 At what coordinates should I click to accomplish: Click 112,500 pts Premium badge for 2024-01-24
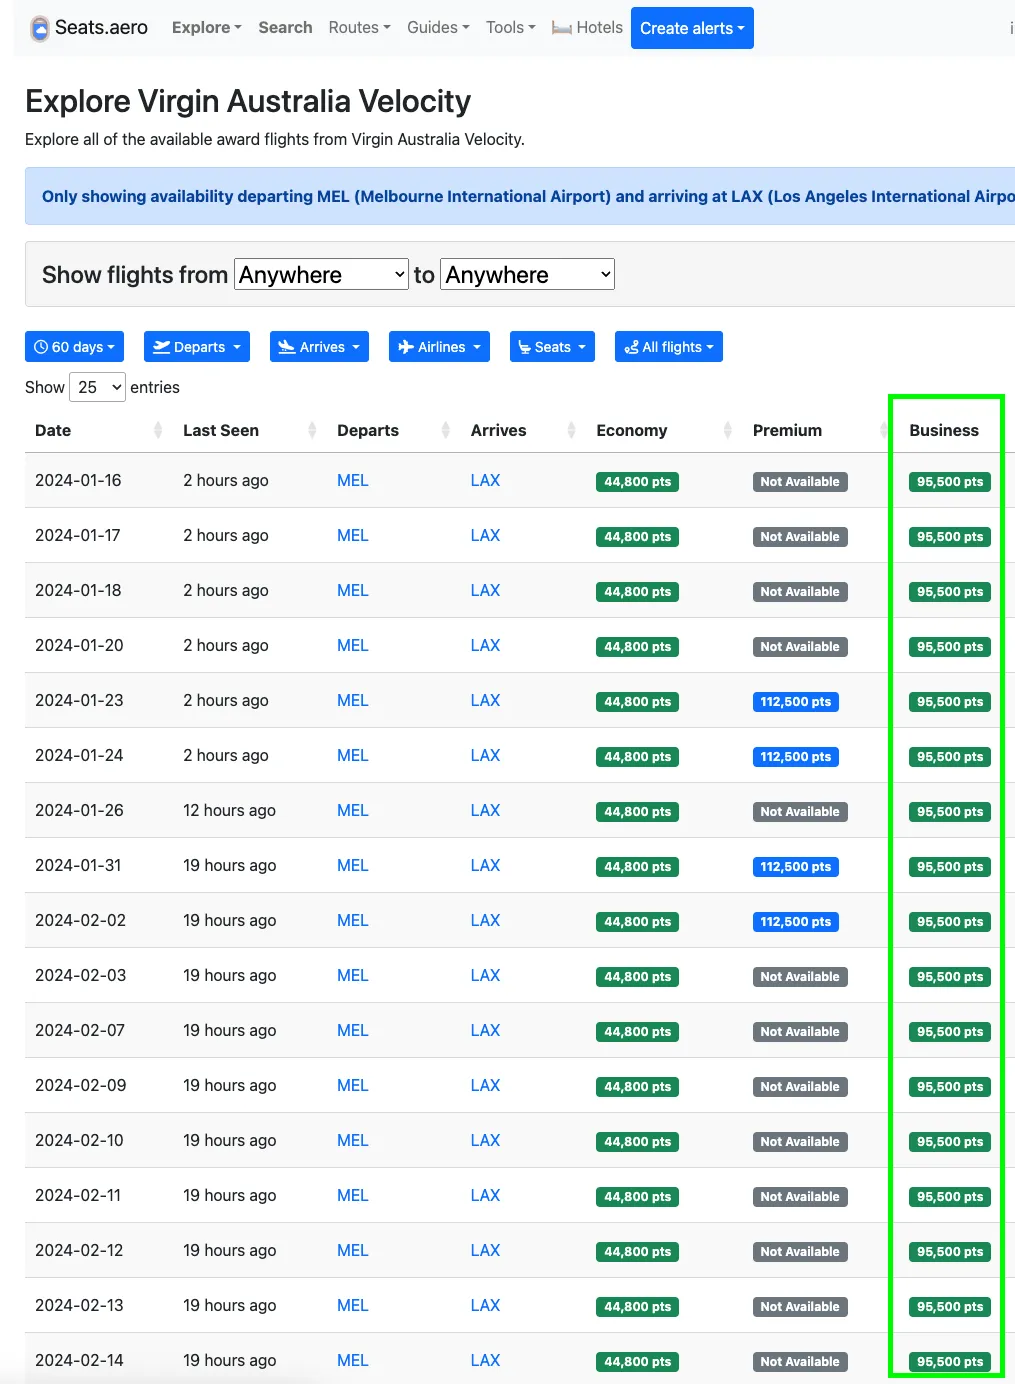(x=795, y=757)
